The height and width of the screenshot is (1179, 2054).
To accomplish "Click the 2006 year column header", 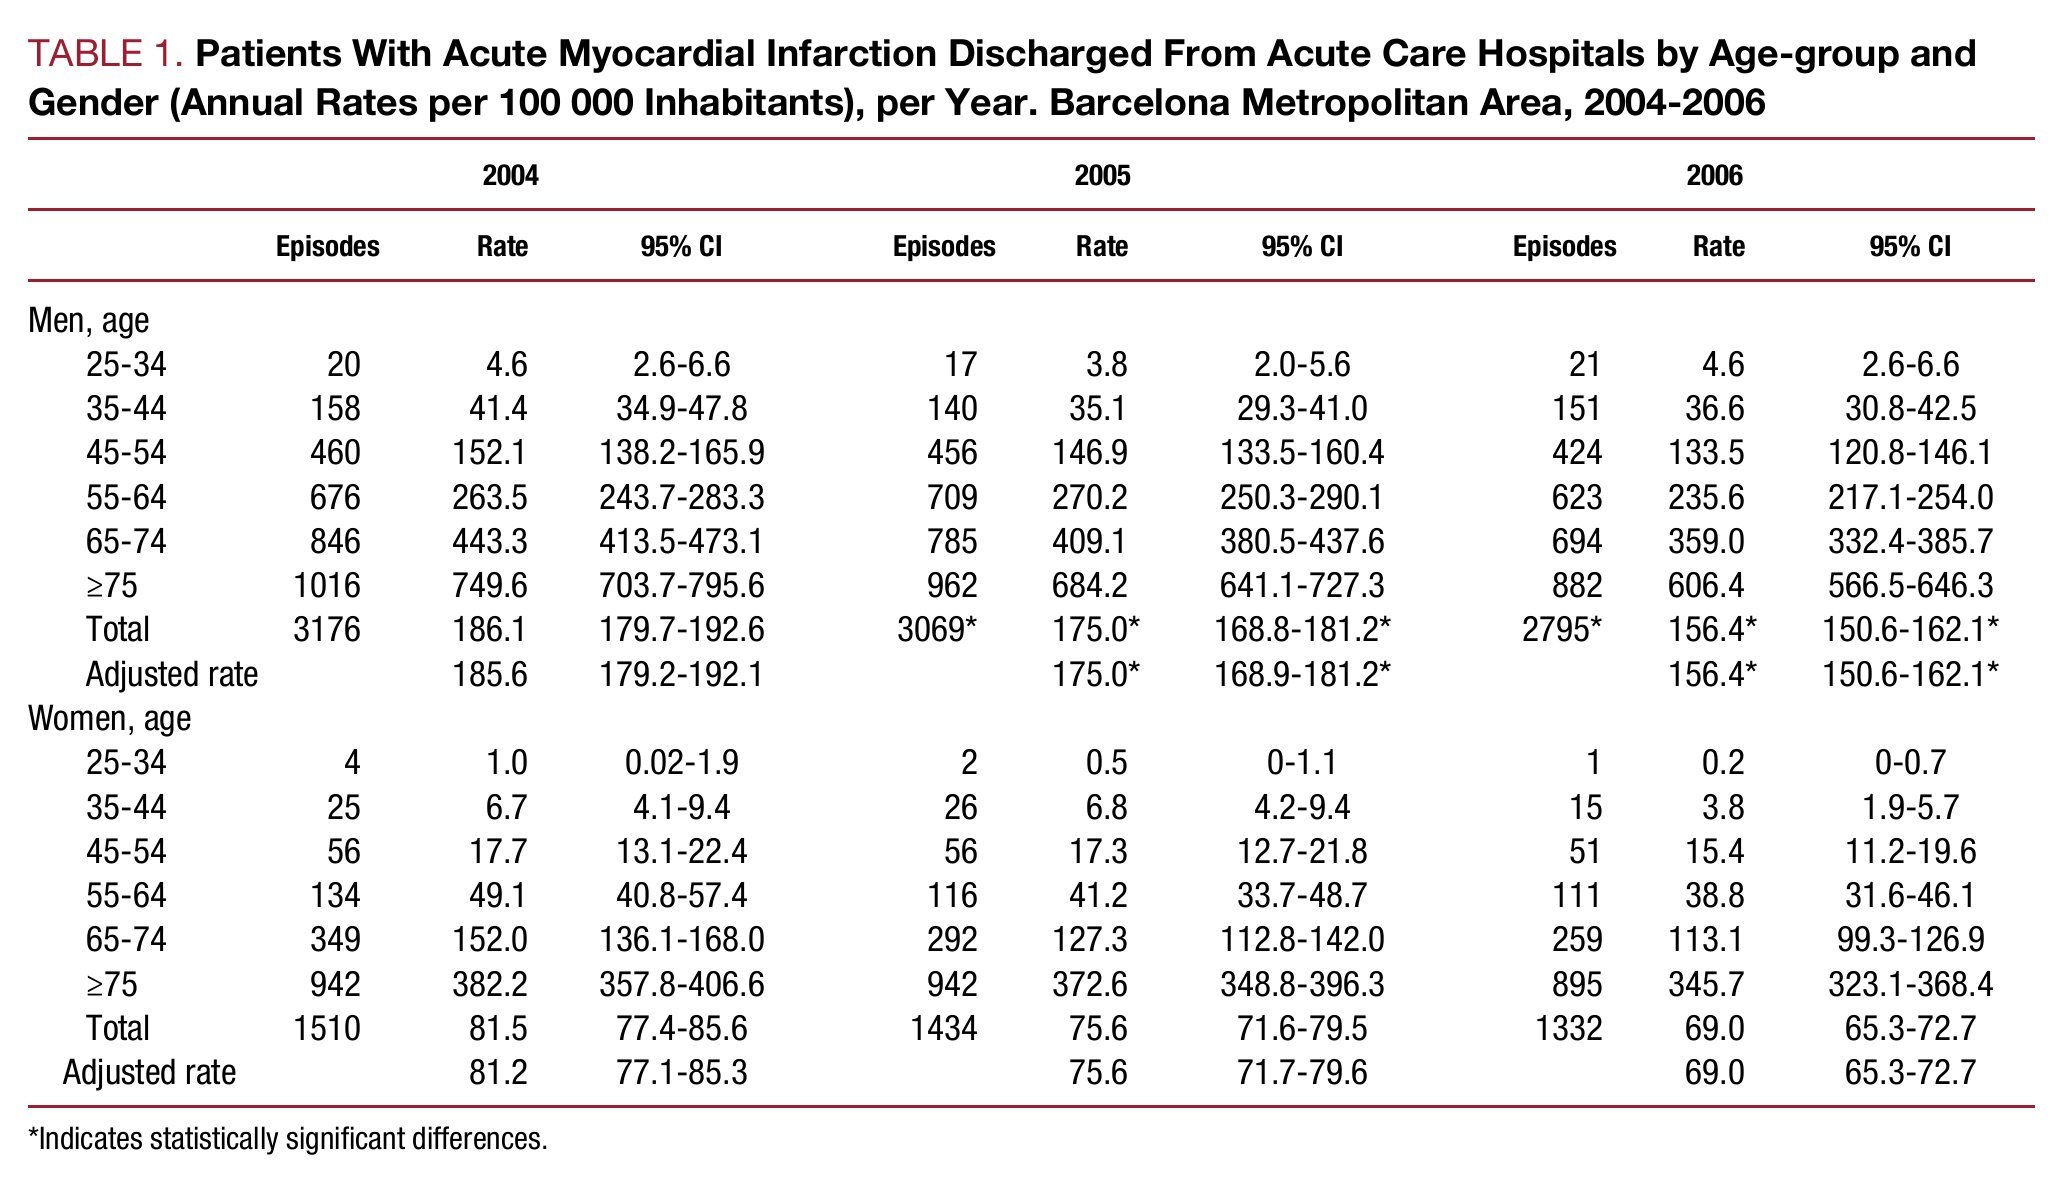I will [x=1714, y=176].
